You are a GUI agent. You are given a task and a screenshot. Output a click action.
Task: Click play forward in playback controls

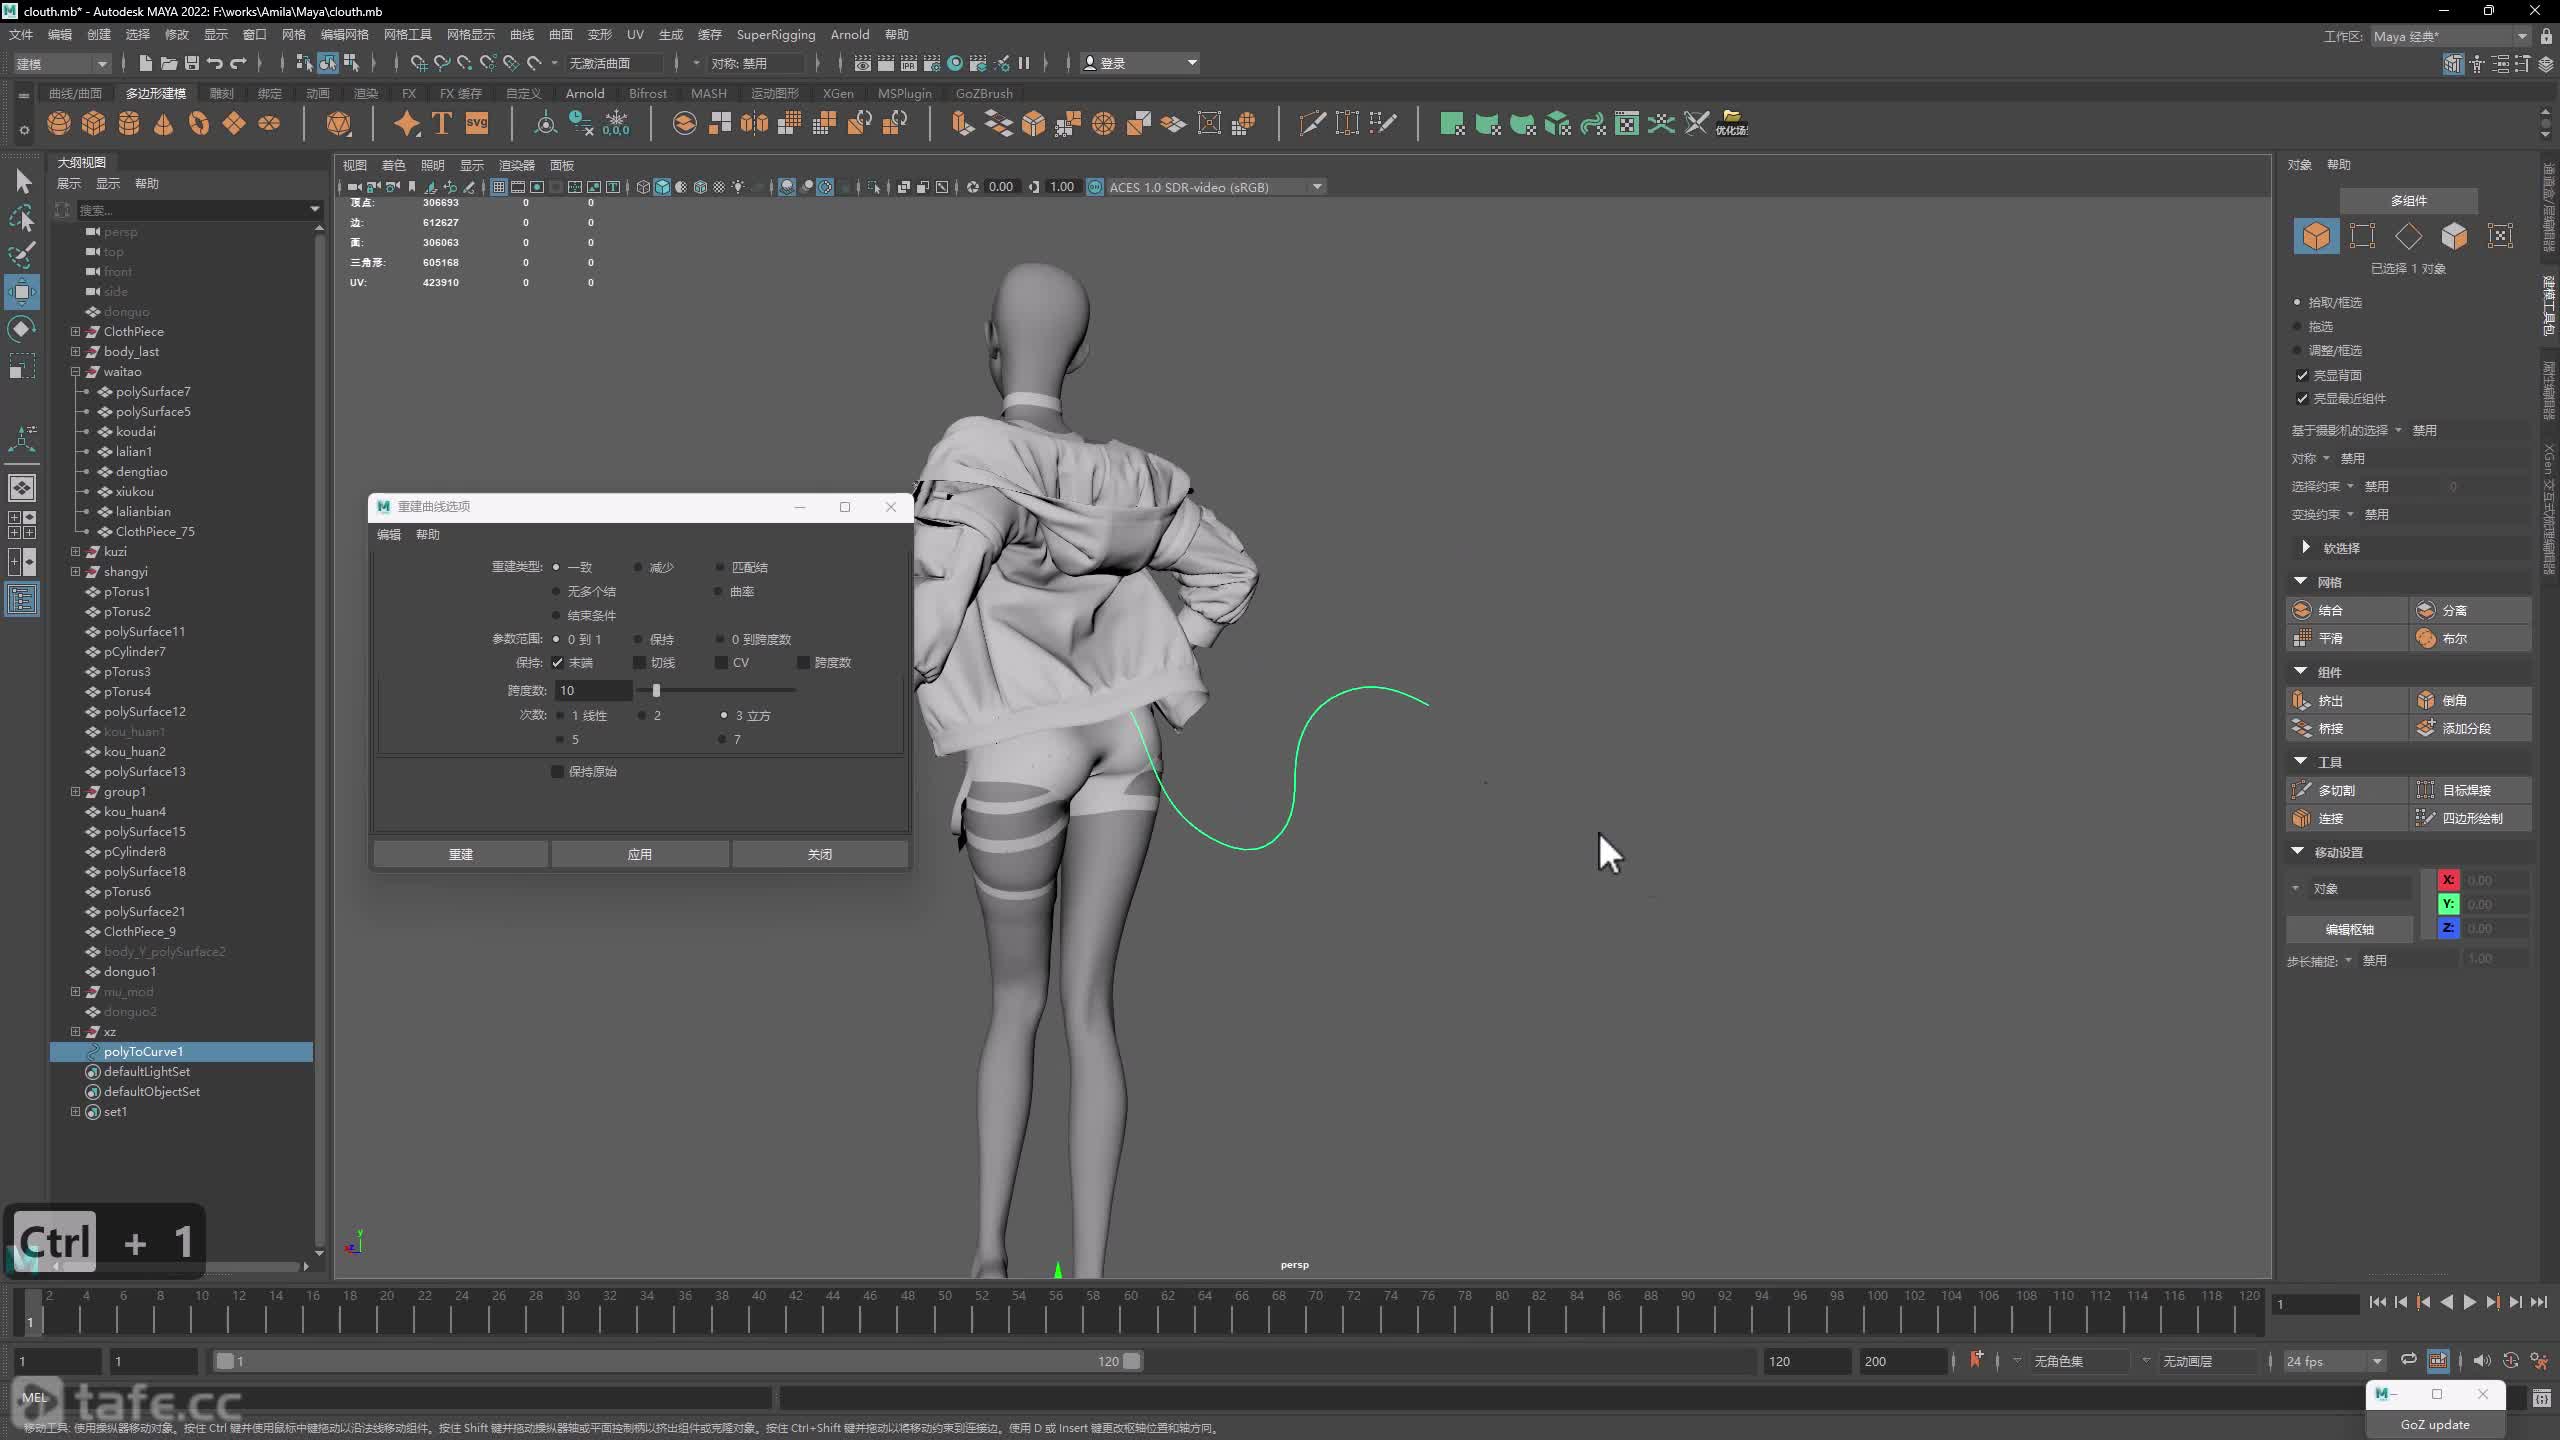point(2469,1302)
